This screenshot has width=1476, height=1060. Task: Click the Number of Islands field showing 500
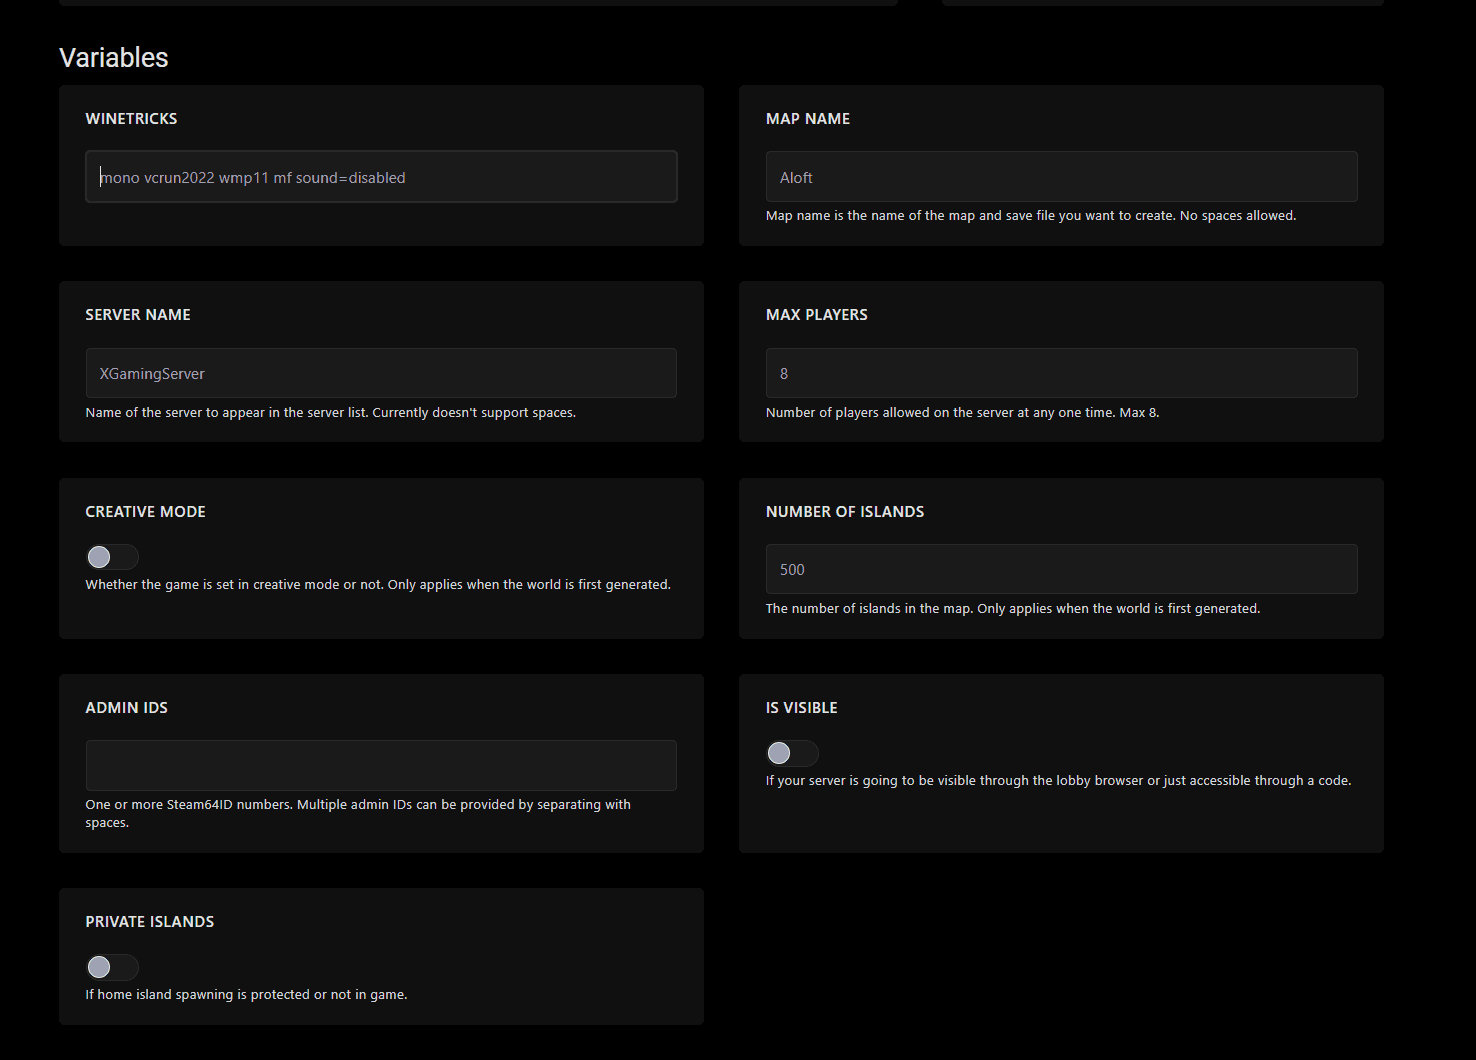1060,569
